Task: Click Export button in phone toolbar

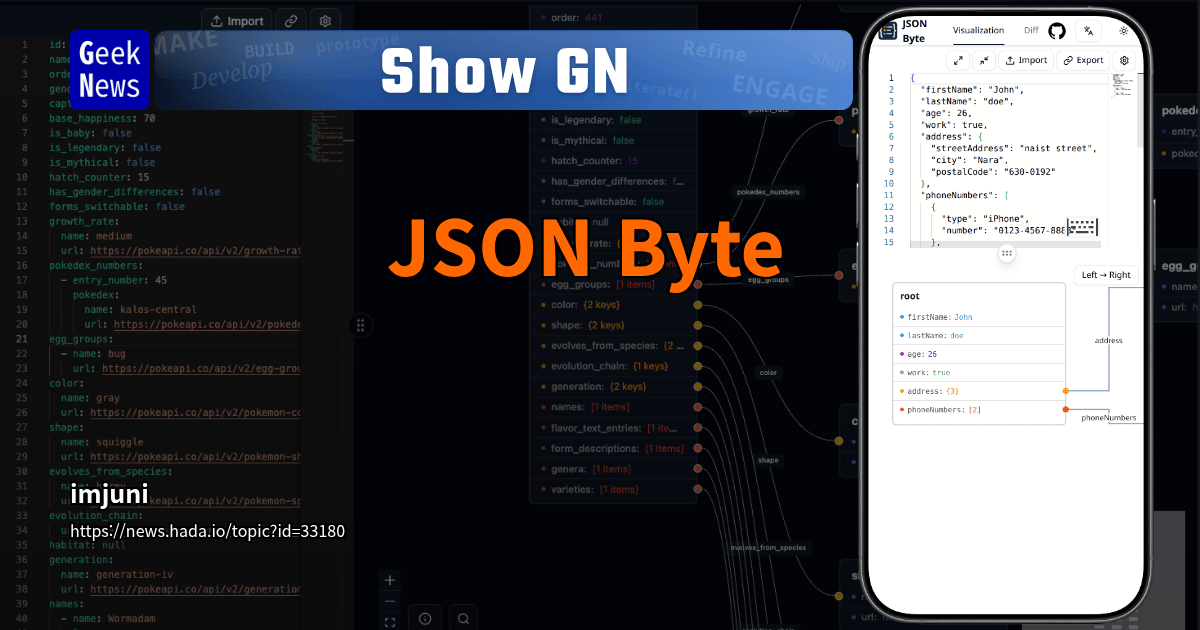Action: (1083, 60)
